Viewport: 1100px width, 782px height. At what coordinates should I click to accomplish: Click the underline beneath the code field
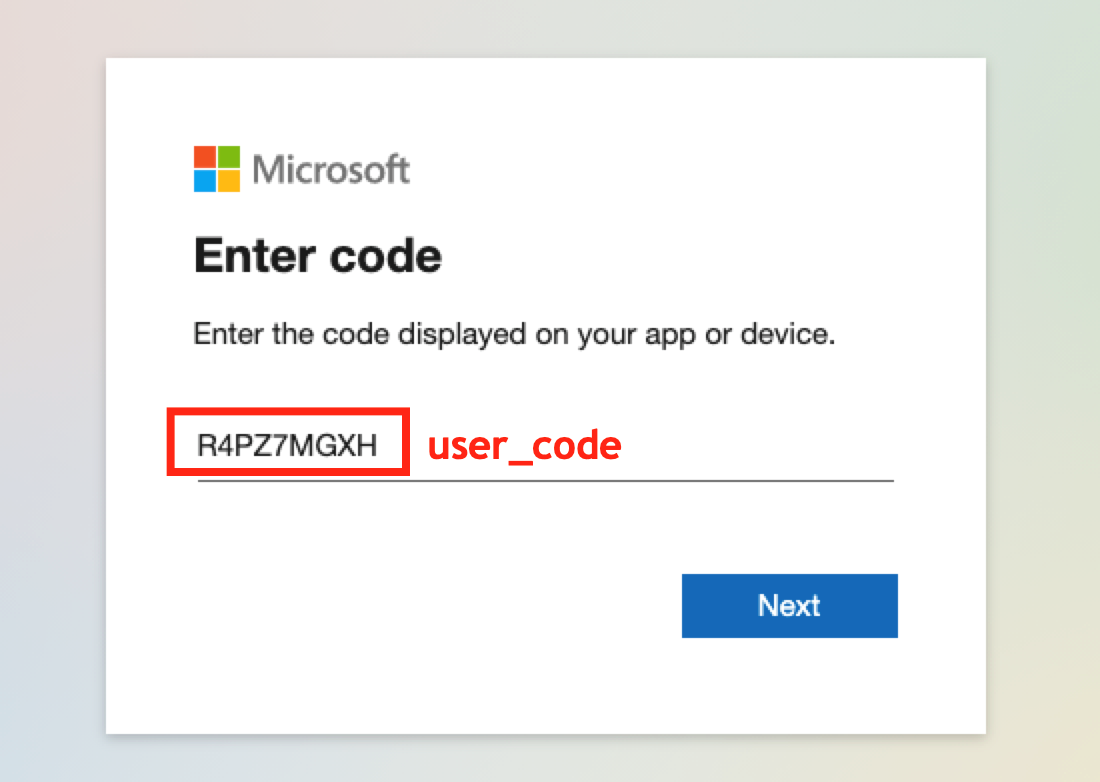pyautogui.click(x=650, y=480)
